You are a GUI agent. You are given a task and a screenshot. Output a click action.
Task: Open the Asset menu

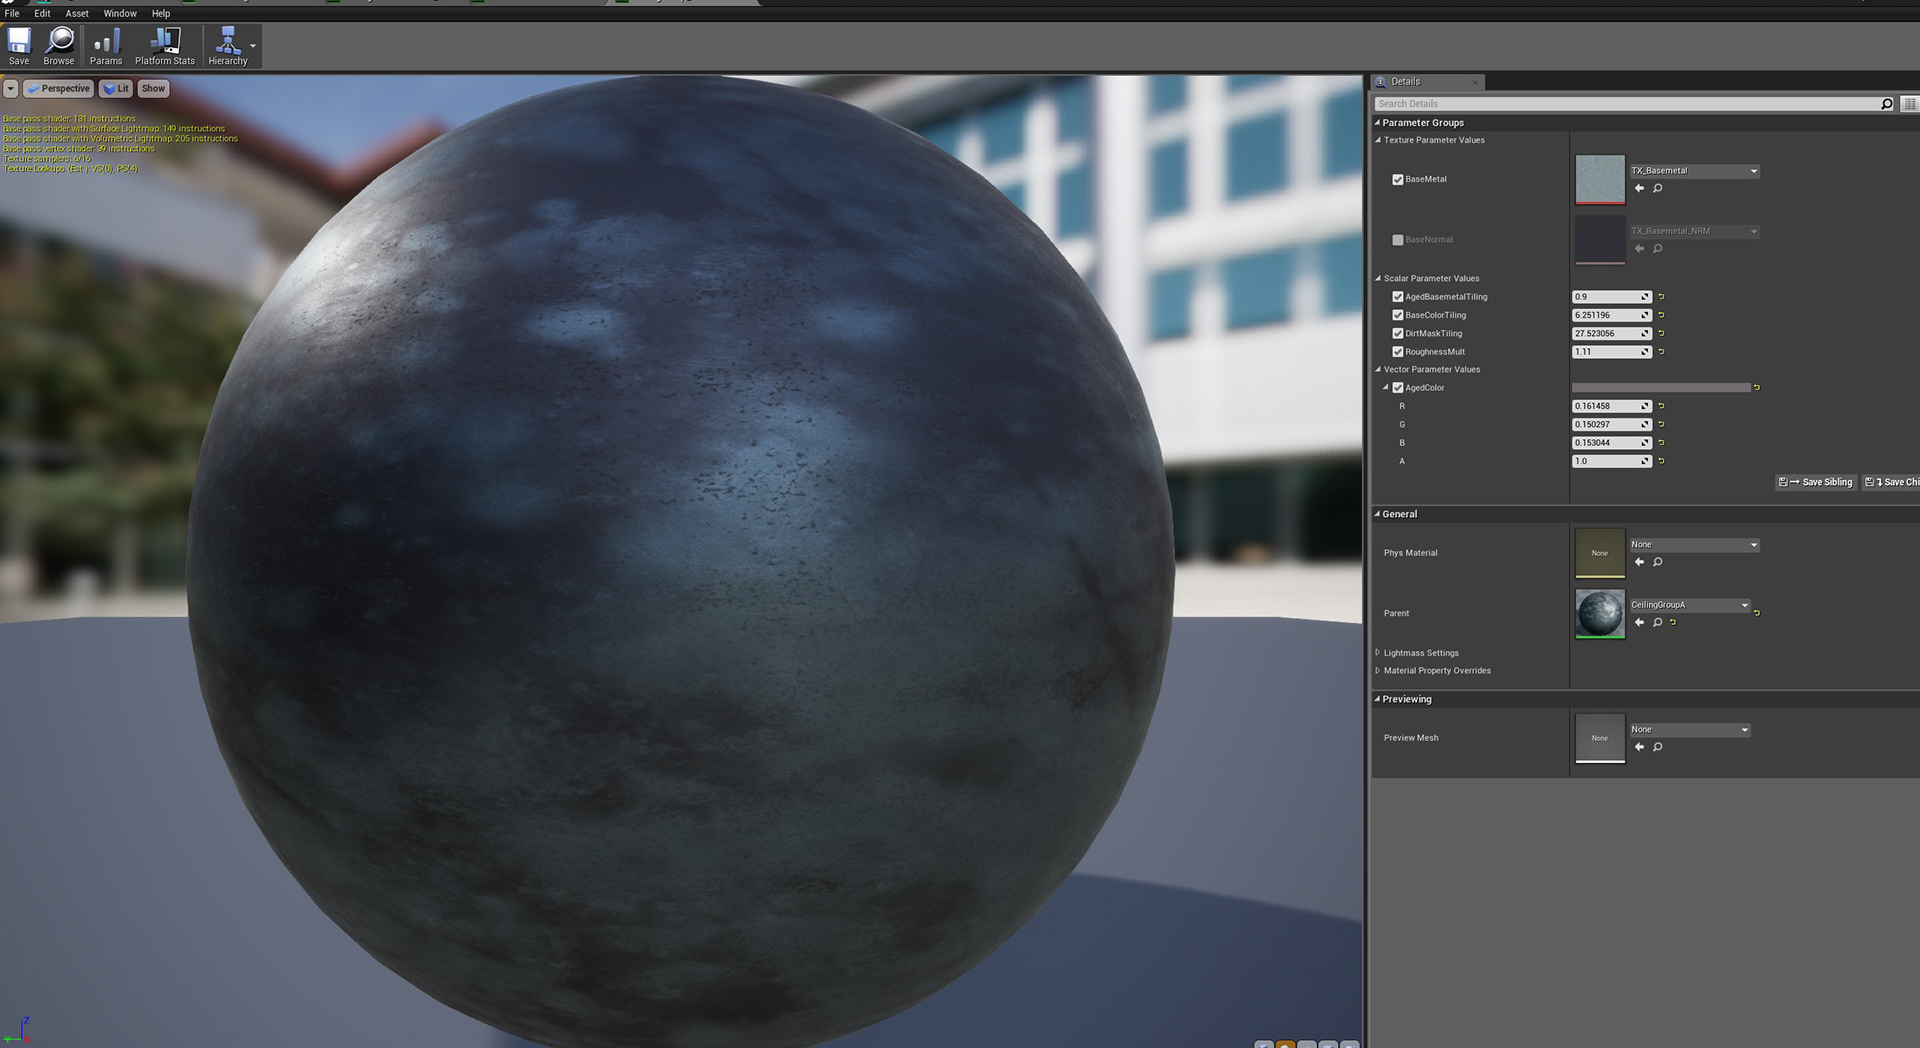[77, 14]
